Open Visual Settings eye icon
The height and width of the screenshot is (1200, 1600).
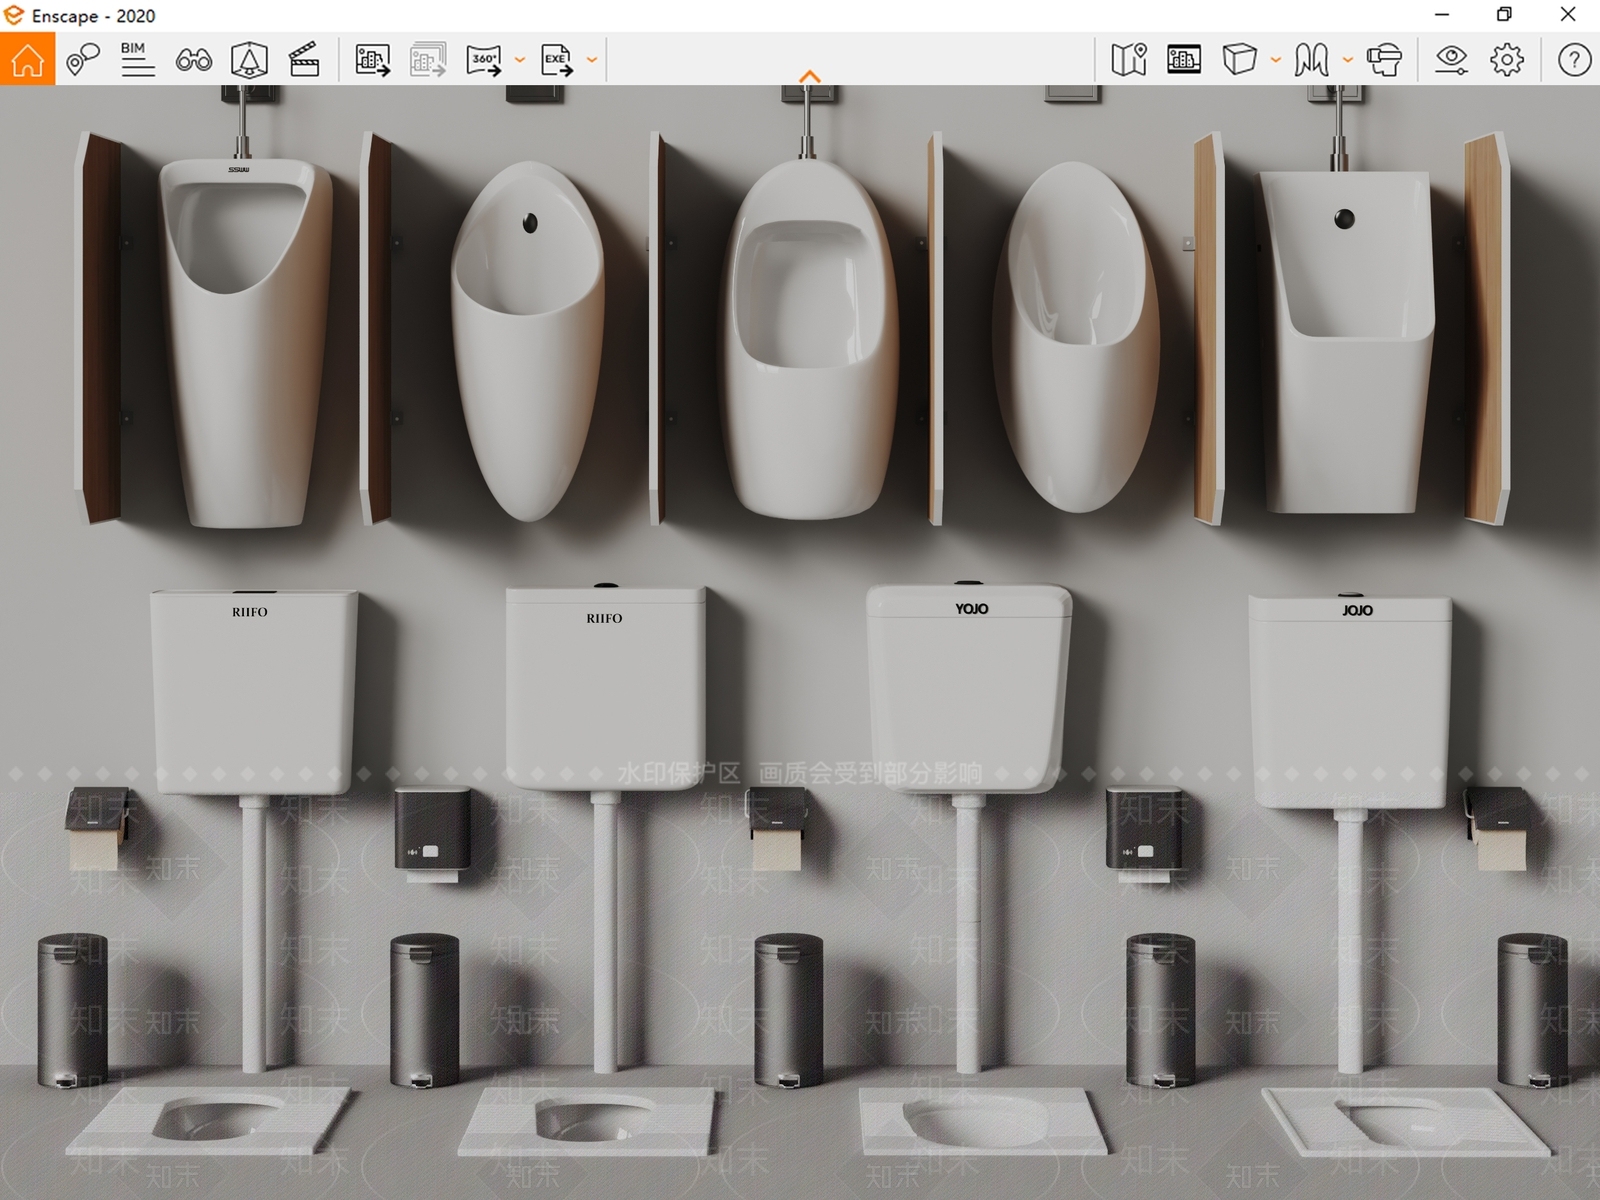[1451, 59]
